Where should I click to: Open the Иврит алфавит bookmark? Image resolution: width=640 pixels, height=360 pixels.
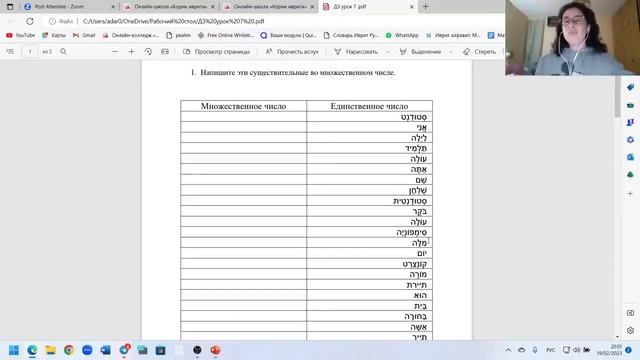[x=453, y=36]
